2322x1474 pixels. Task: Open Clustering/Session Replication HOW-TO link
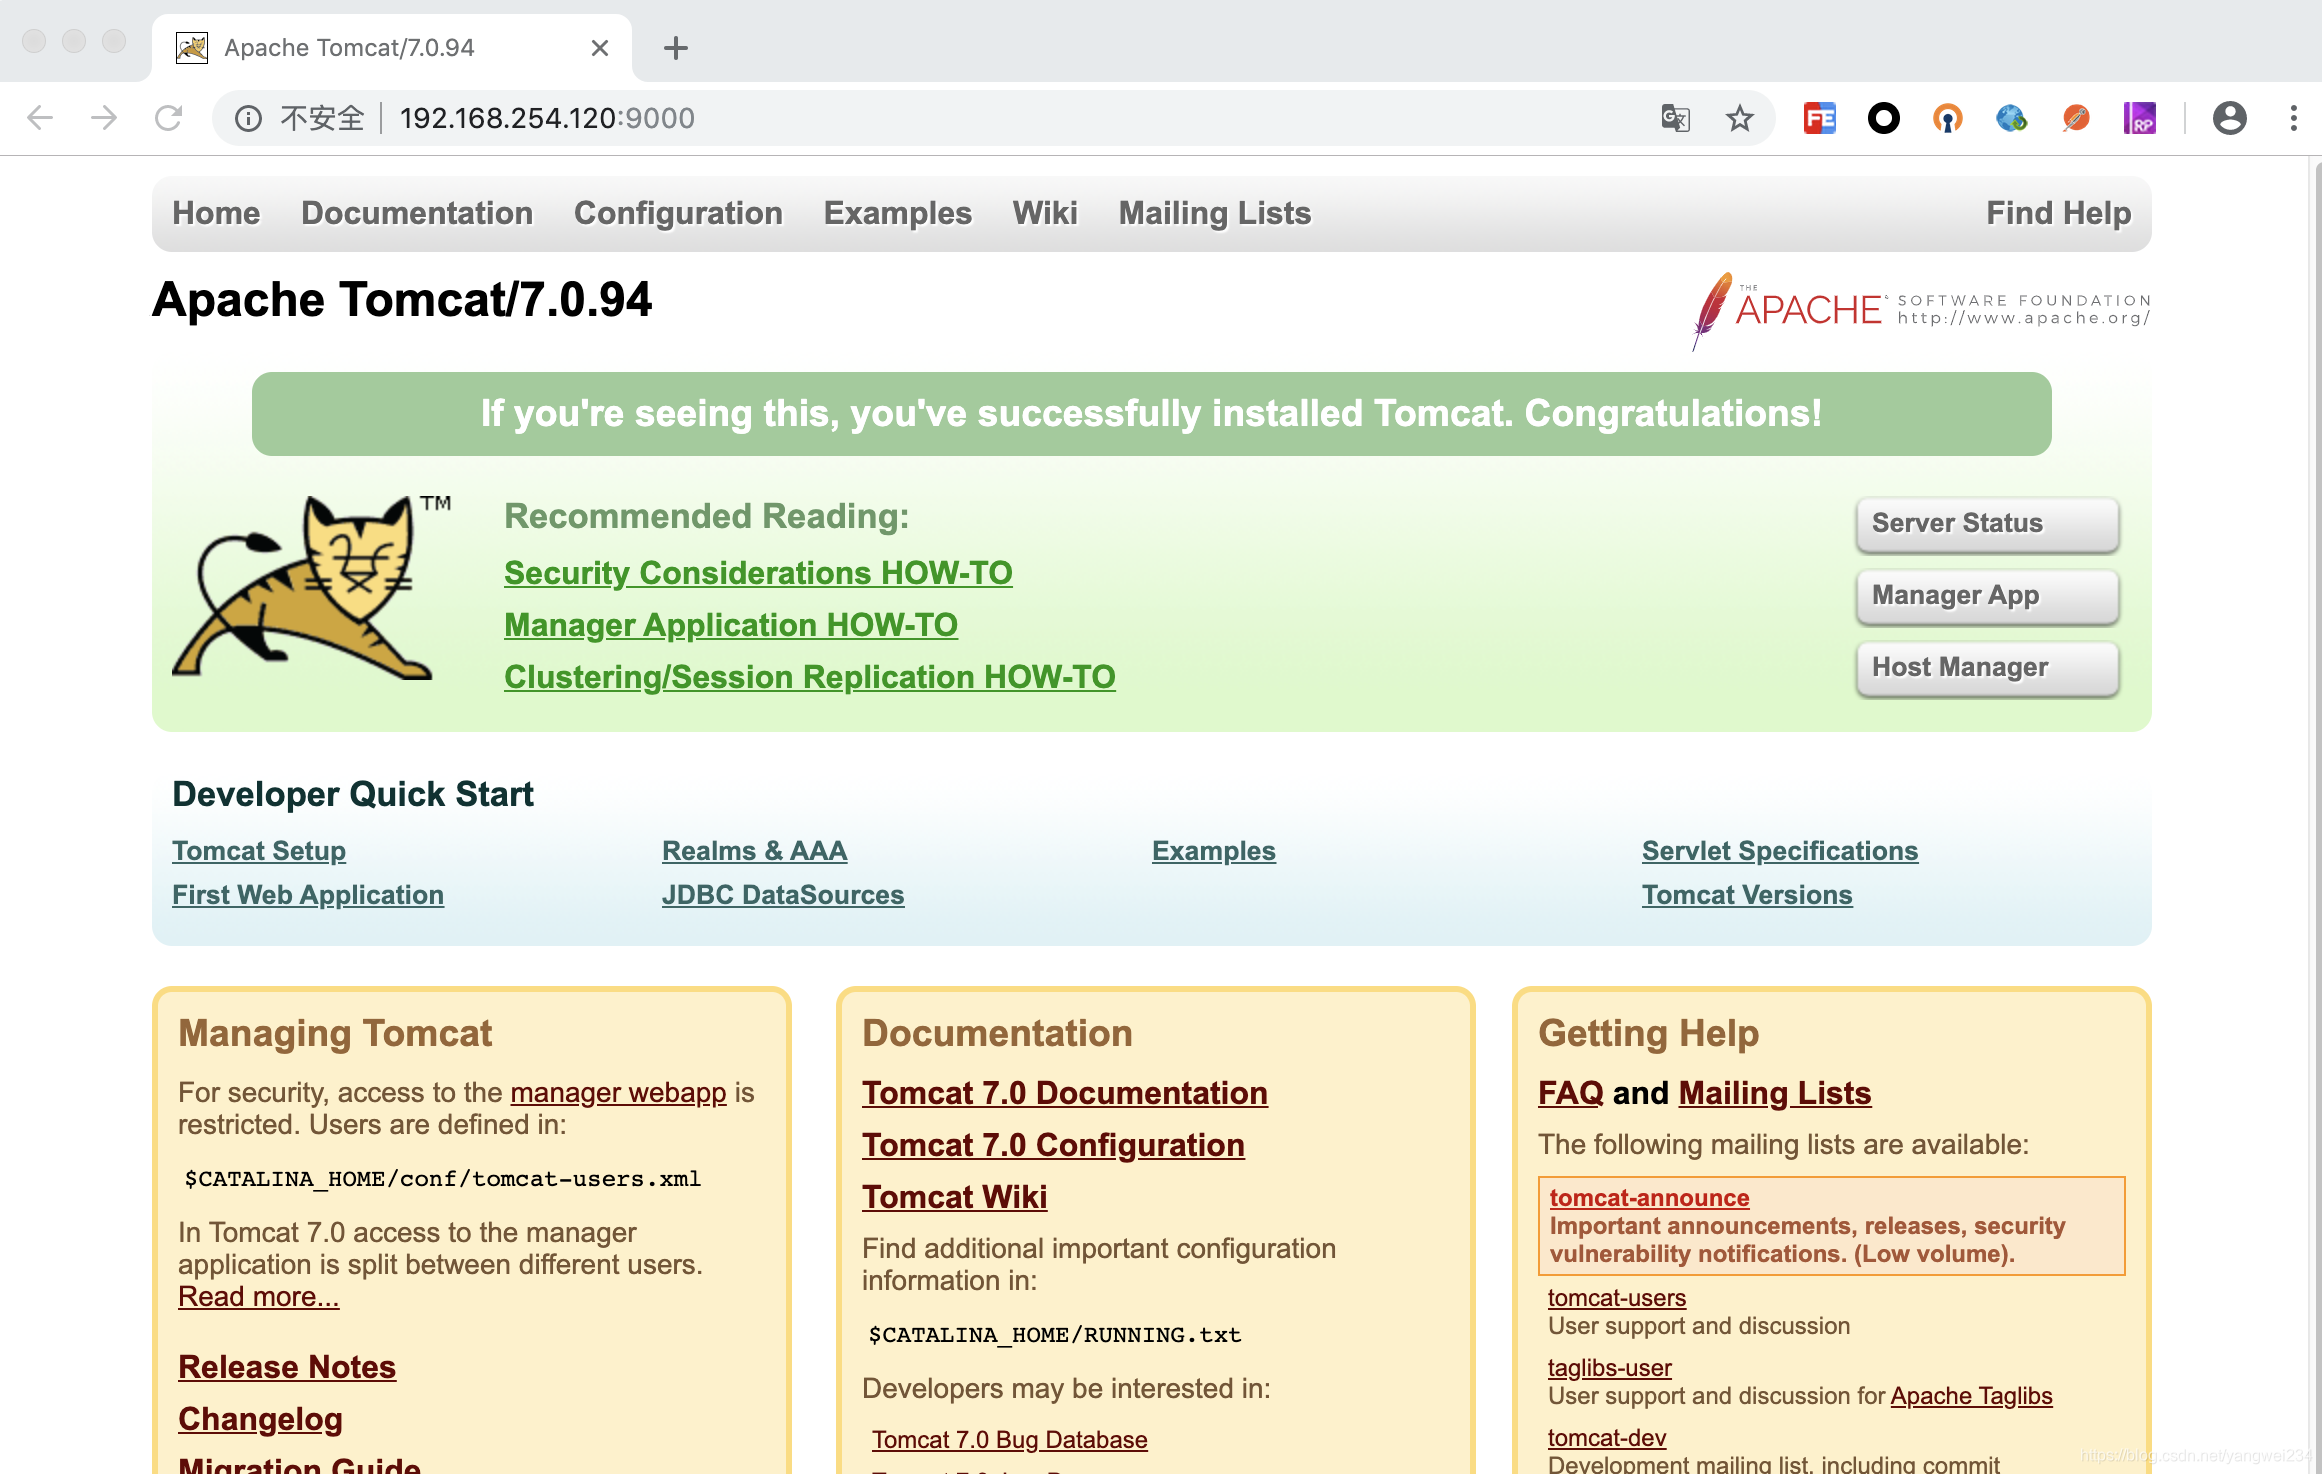[x=810, y=677]
